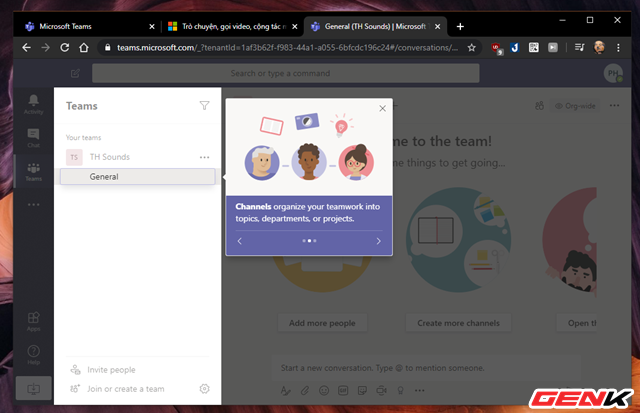Open the Activity bell in the sidebar
The image size is (640, 413).
[x=34, y=104]
